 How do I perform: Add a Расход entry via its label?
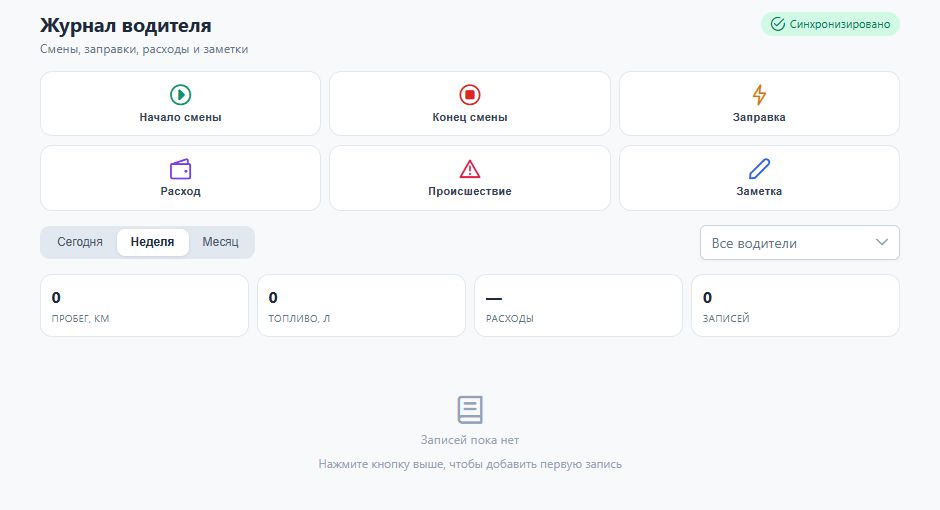coord(180,191)
